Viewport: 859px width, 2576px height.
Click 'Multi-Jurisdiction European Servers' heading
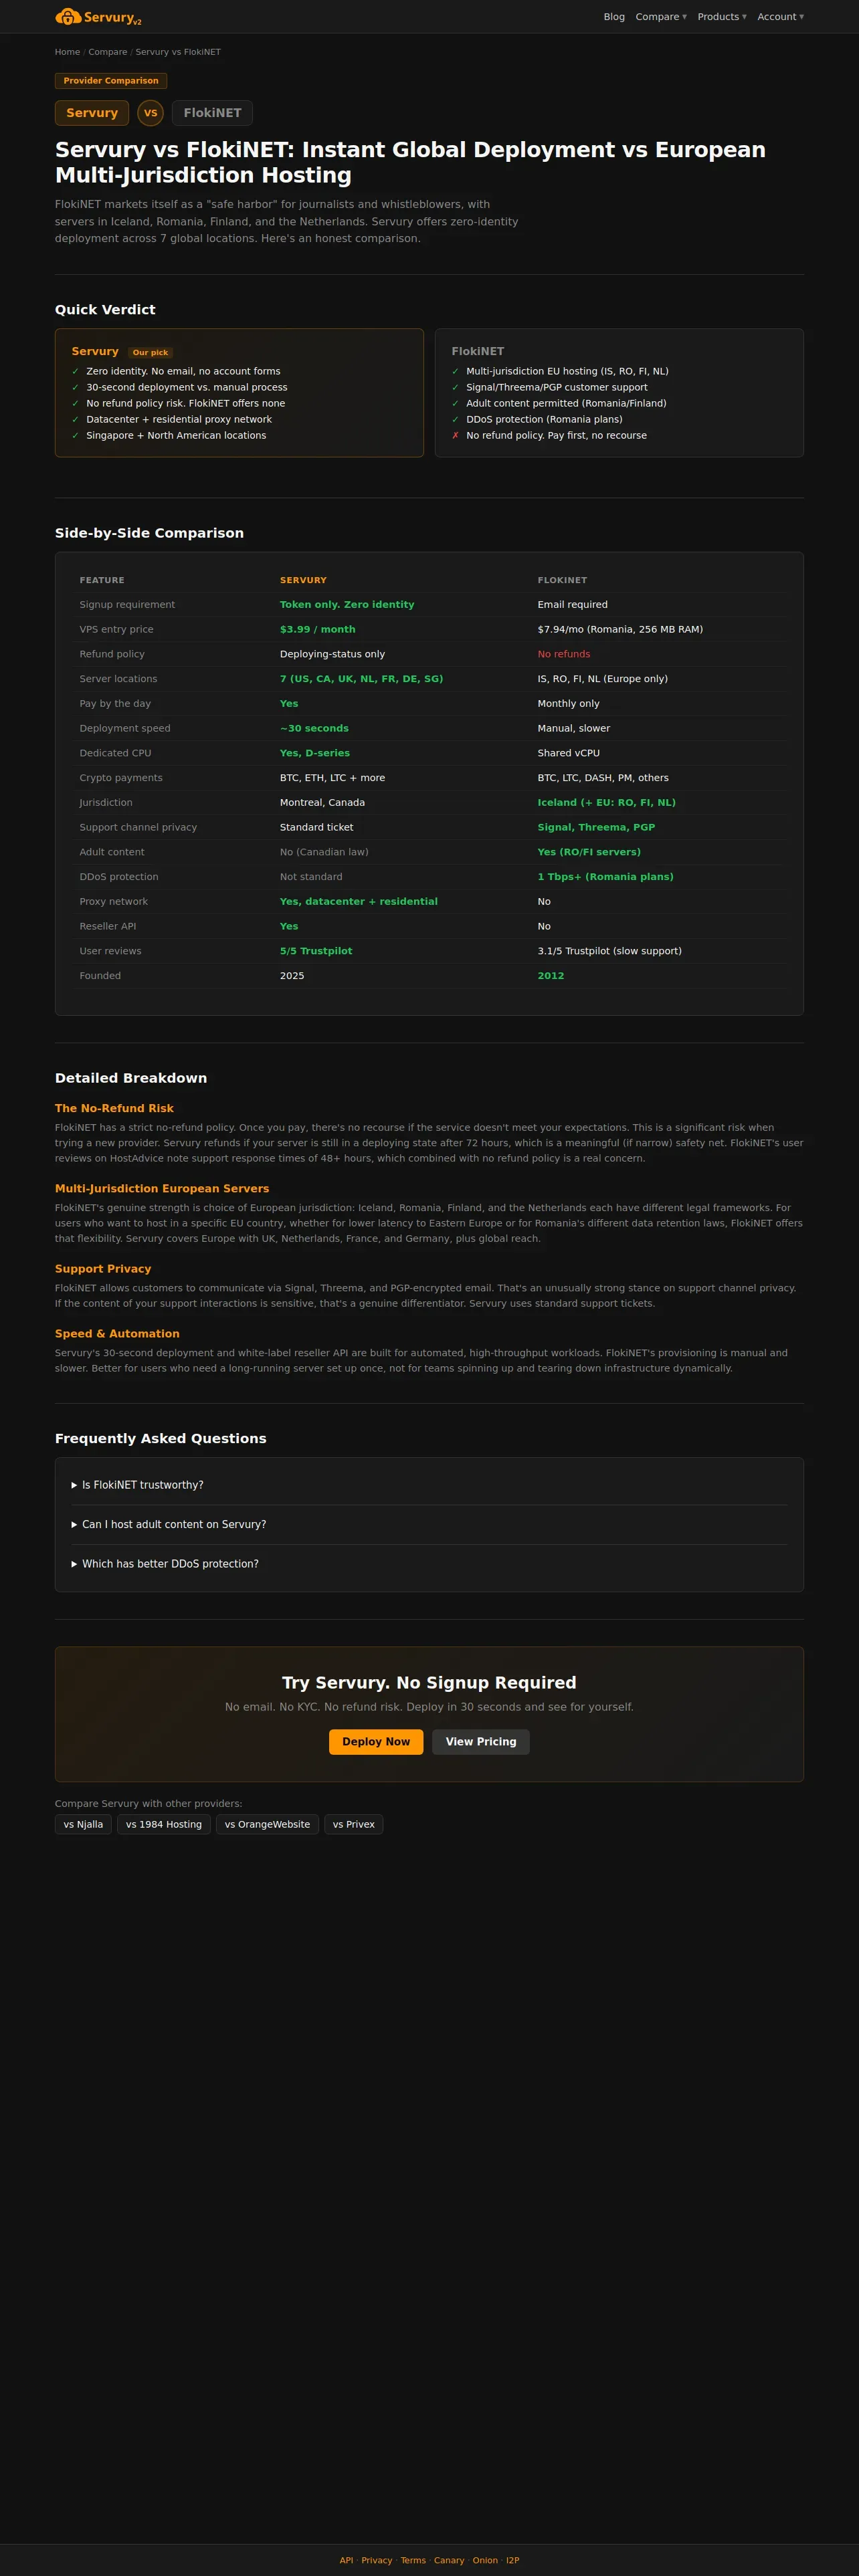click(x=162, y=1189)
